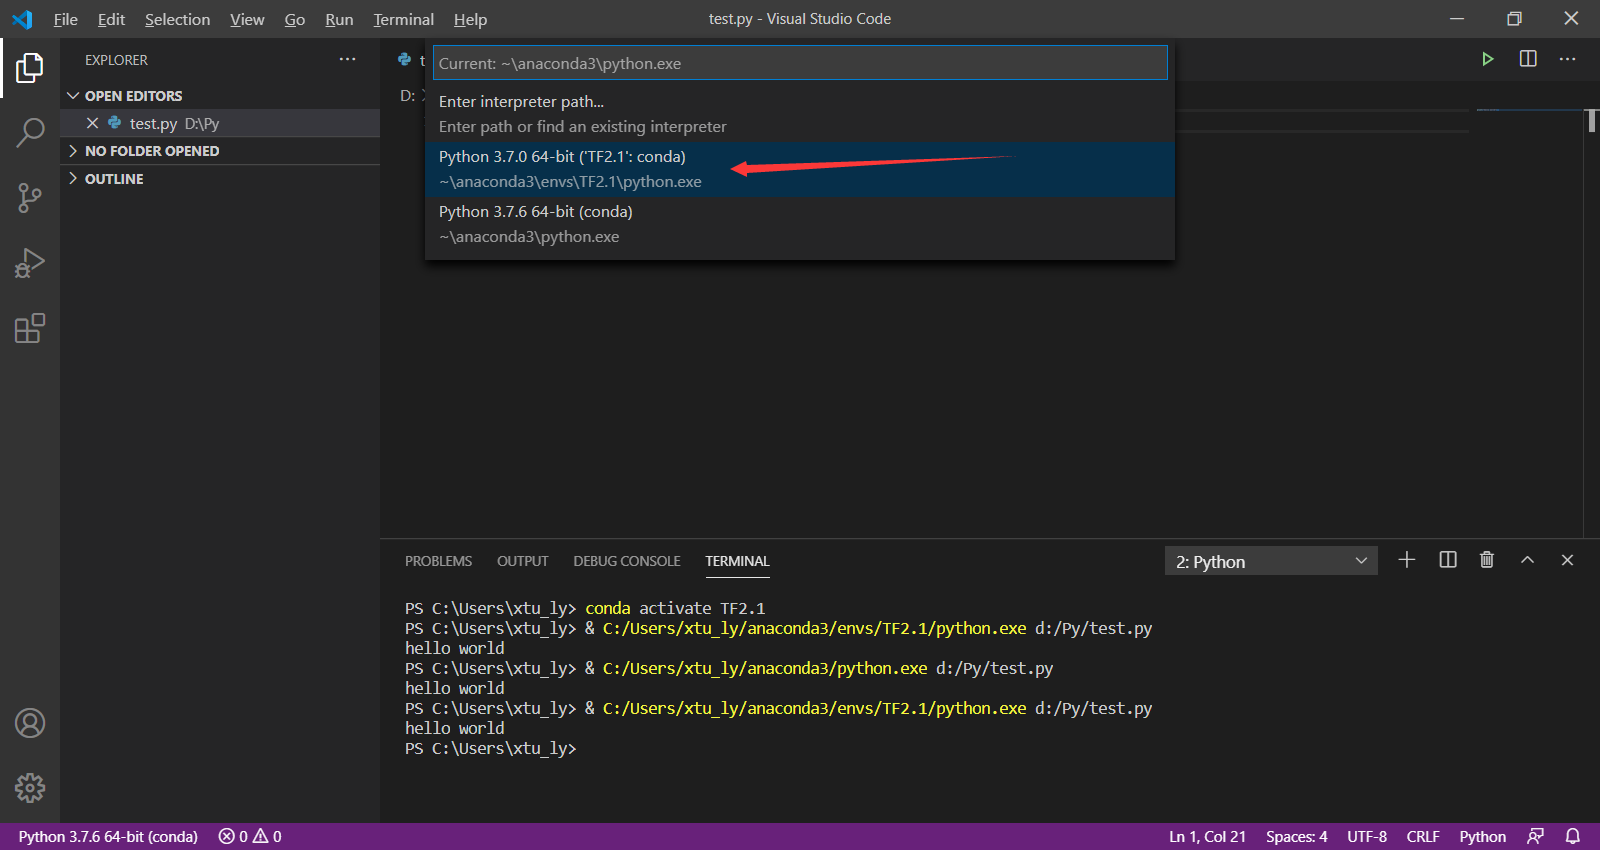Open the Terminal menu
Image resolution: width=1600 pixels, height=850 pixels.
[403, 19]
